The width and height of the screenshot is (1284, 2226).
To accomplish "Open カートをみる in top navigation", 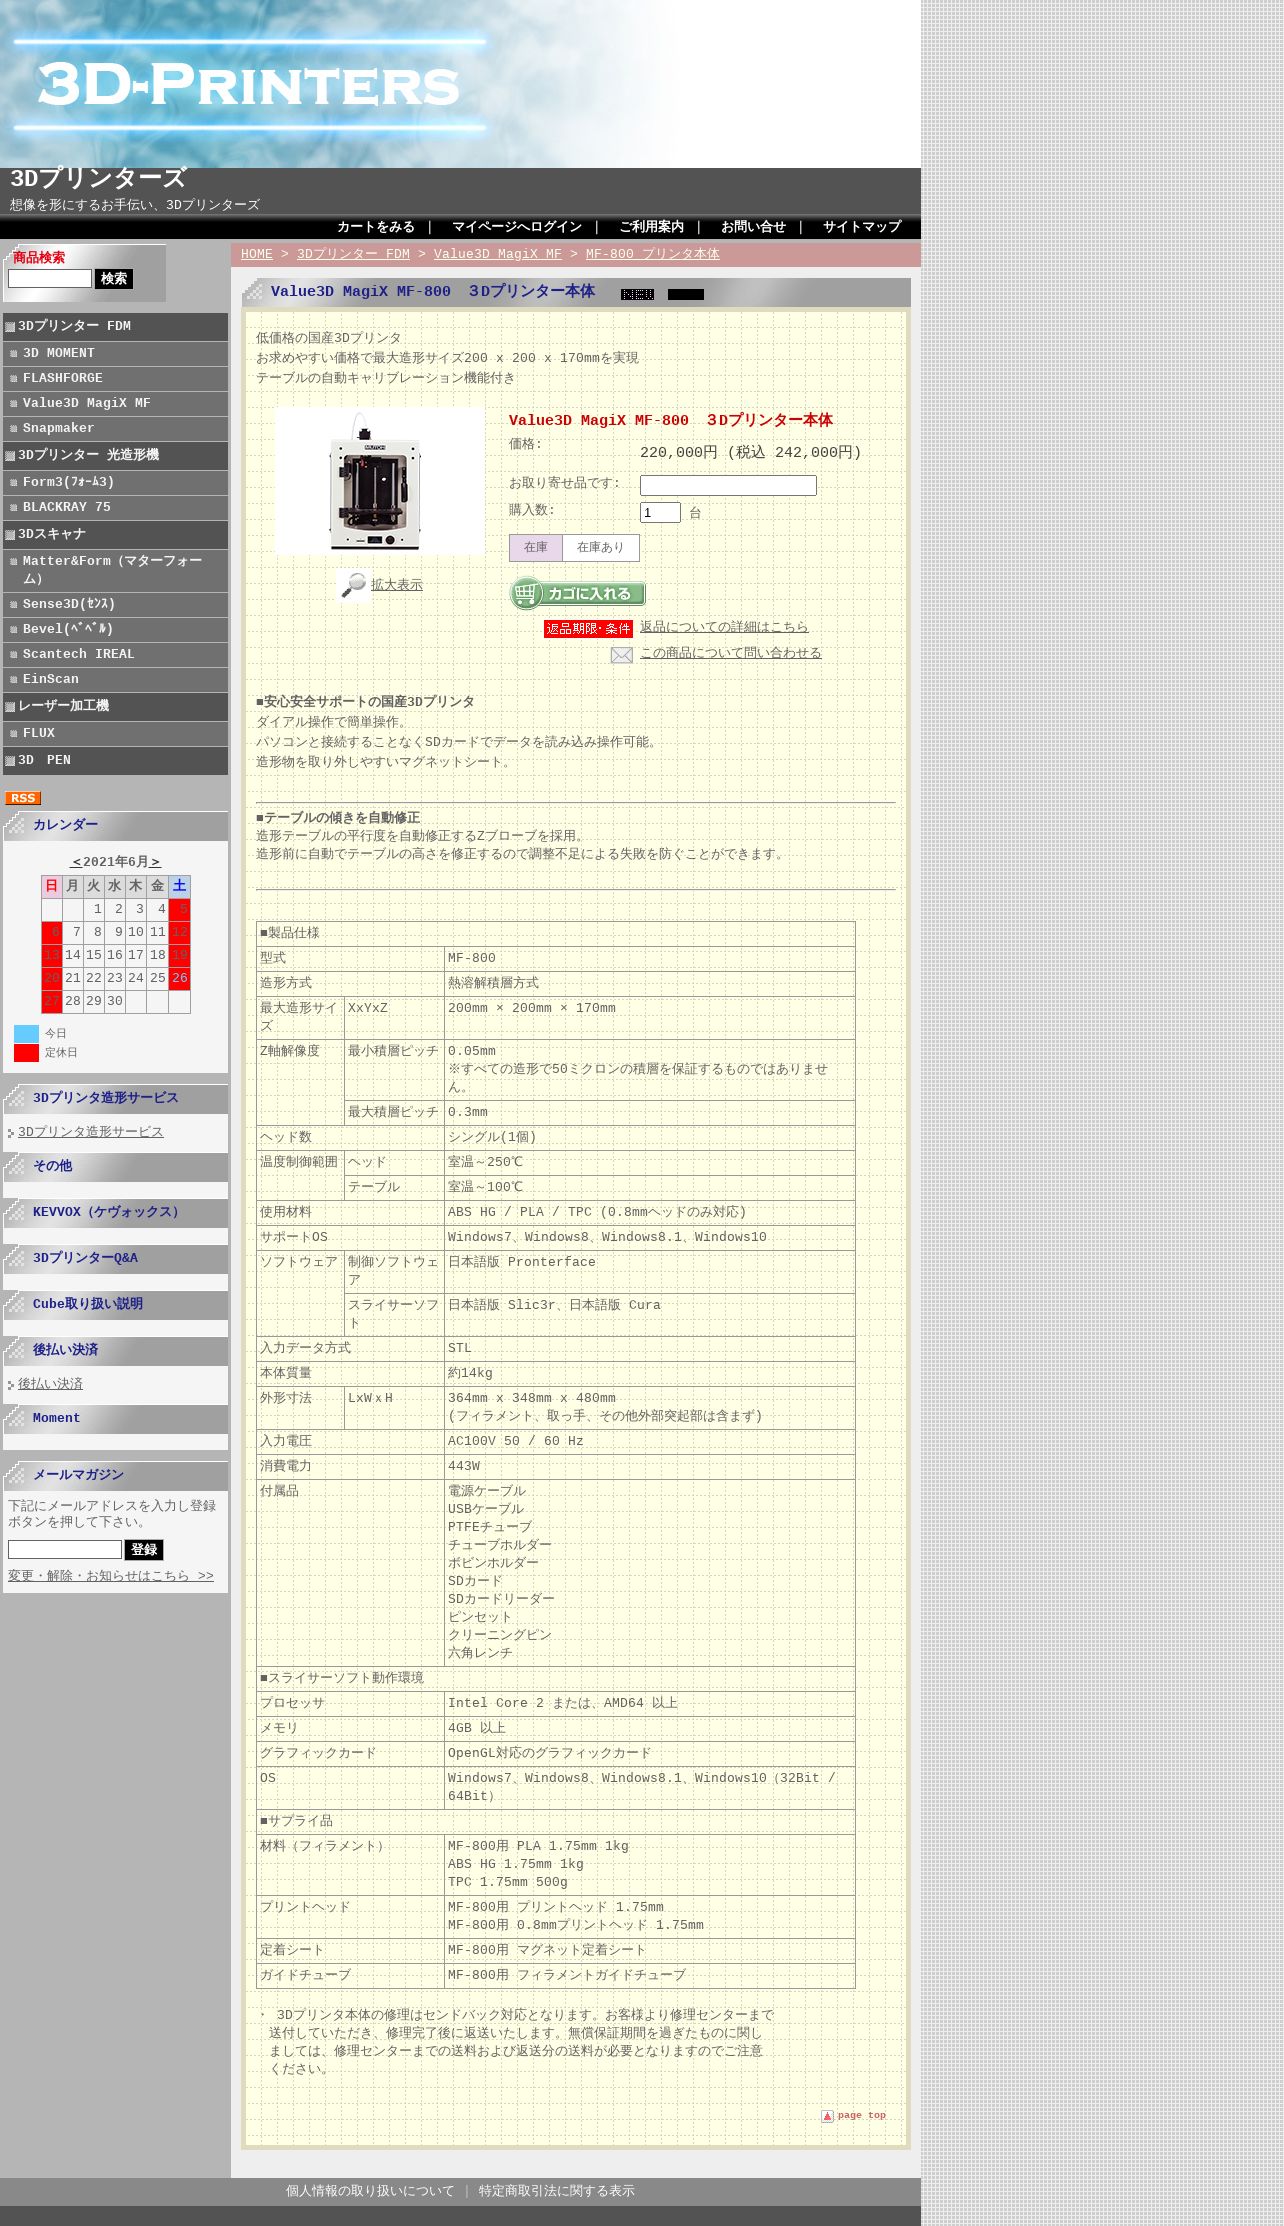I will [376, 227].
